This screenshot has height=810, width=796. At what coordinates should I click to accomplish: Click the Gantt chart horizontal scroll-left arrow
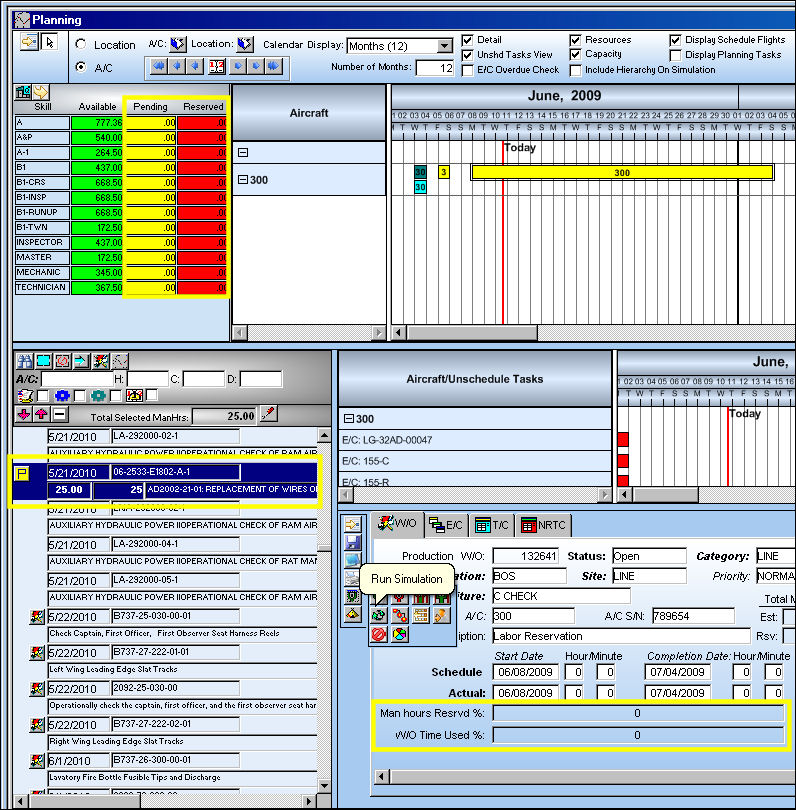click(398, 332)
